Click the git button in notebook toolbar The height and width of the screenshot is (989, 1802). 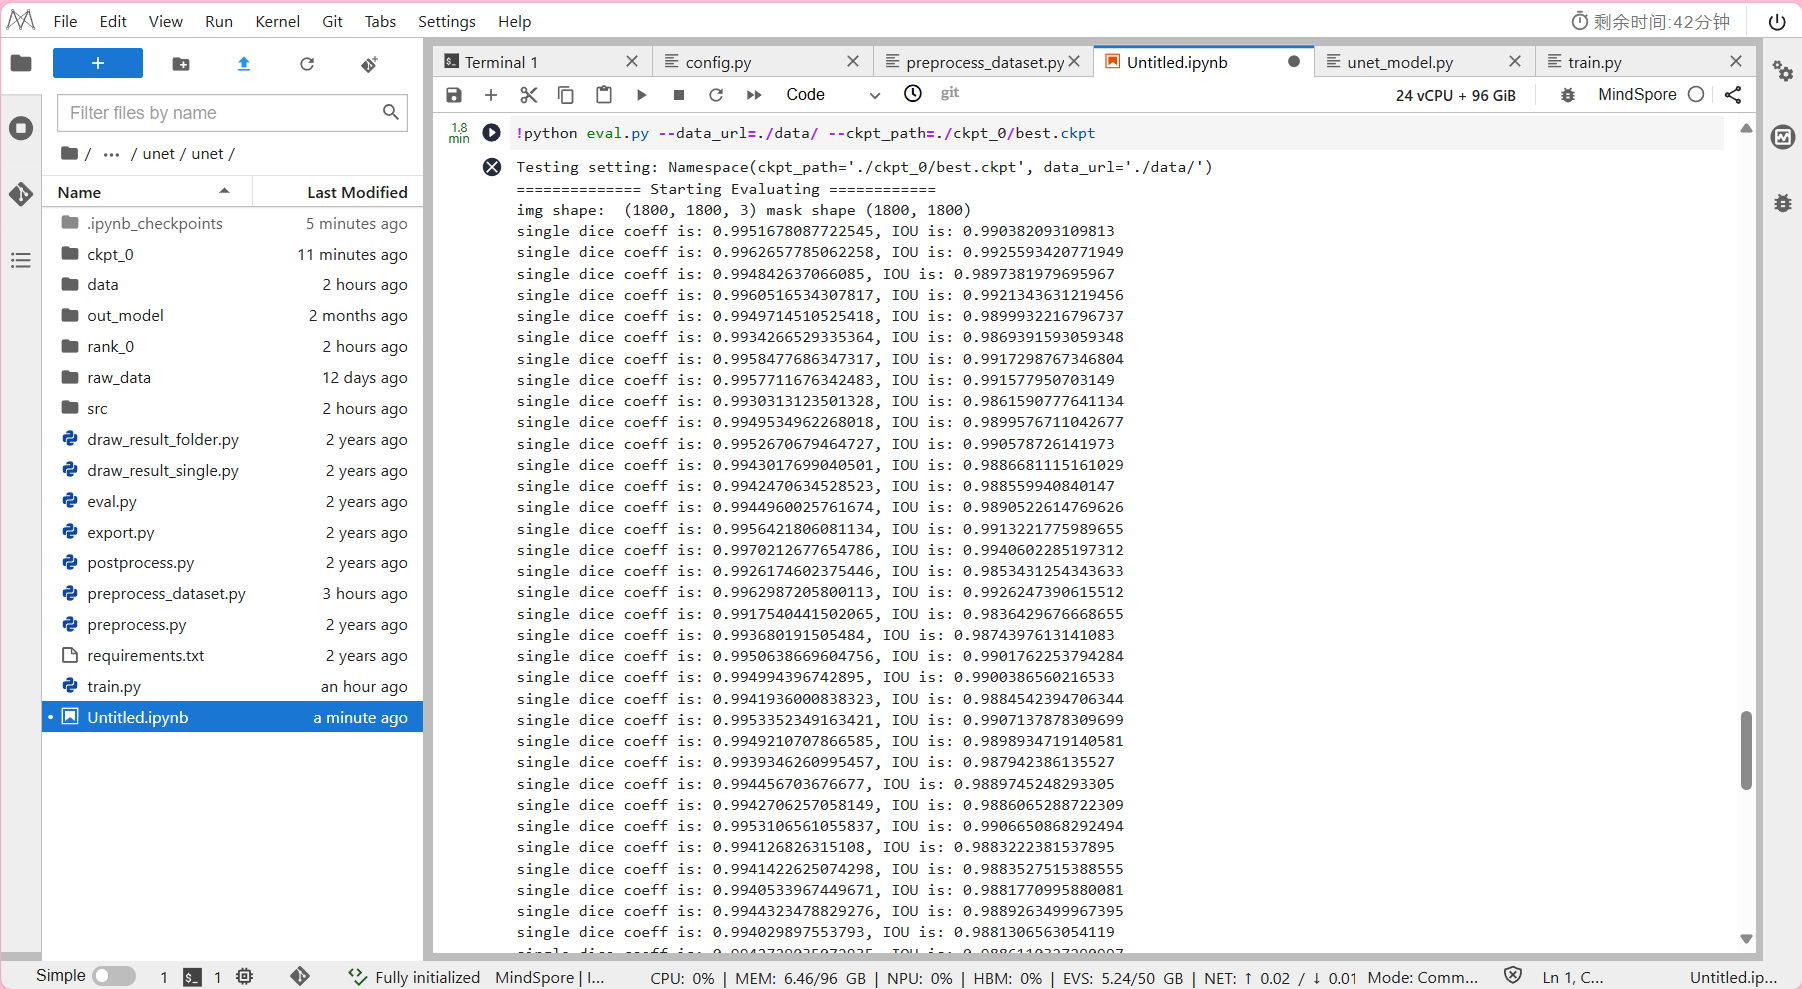[x=950, y=93]
